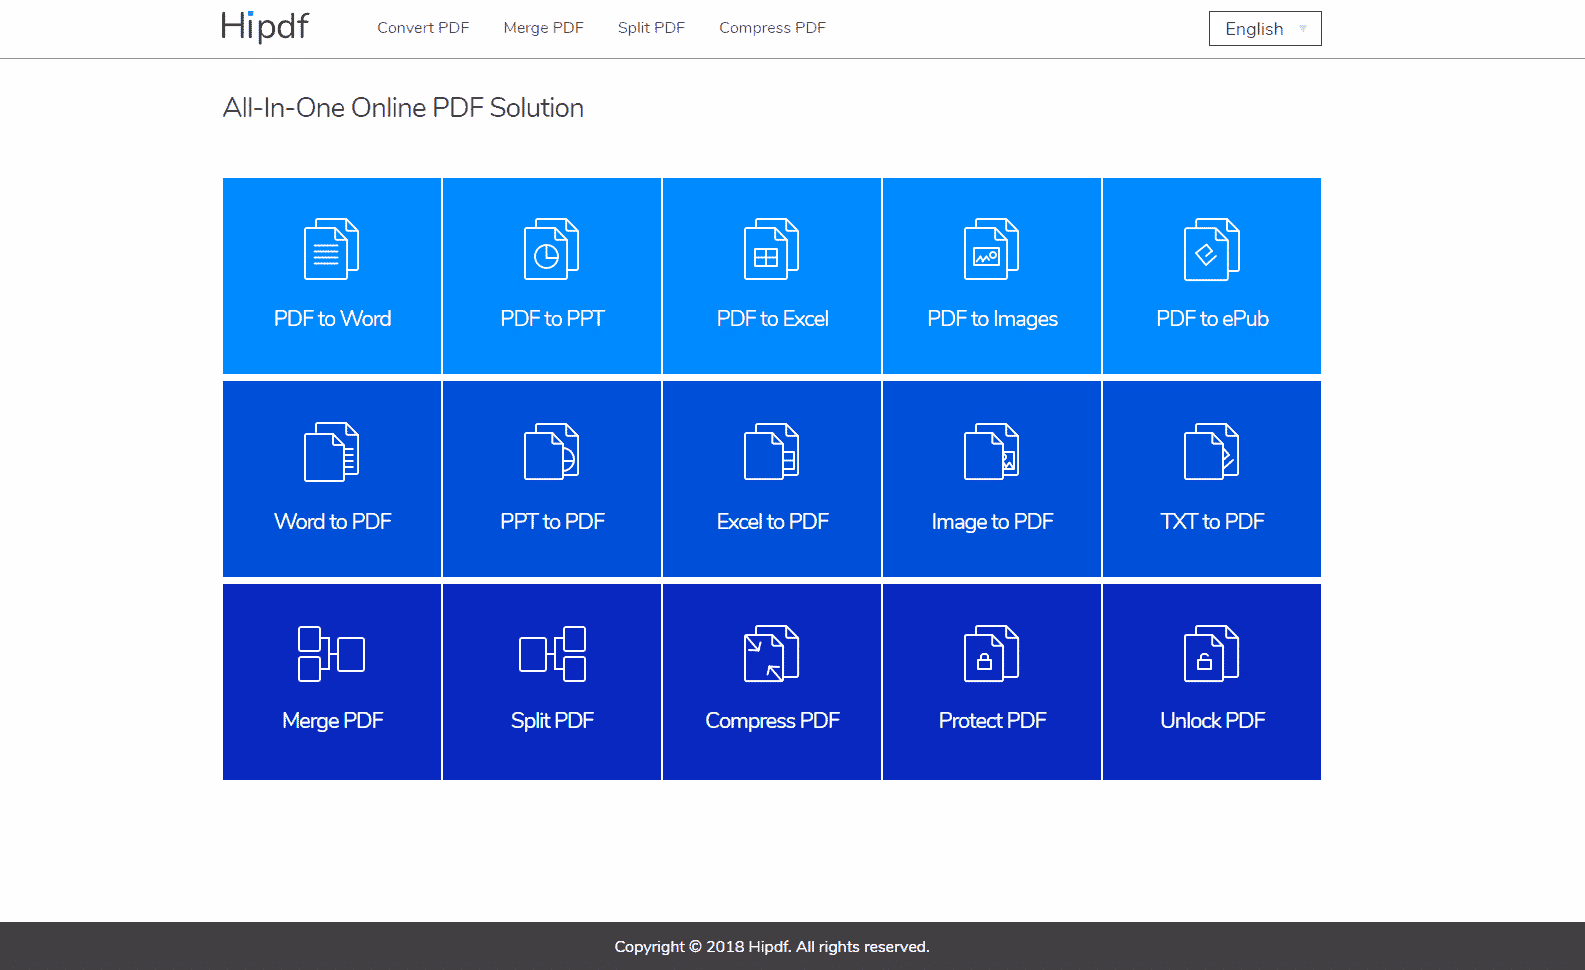Image resolution: width=1585 pixels, height=970 pixels.
Task: Click the PDF to Images picture icon
Action: point(991,249)
